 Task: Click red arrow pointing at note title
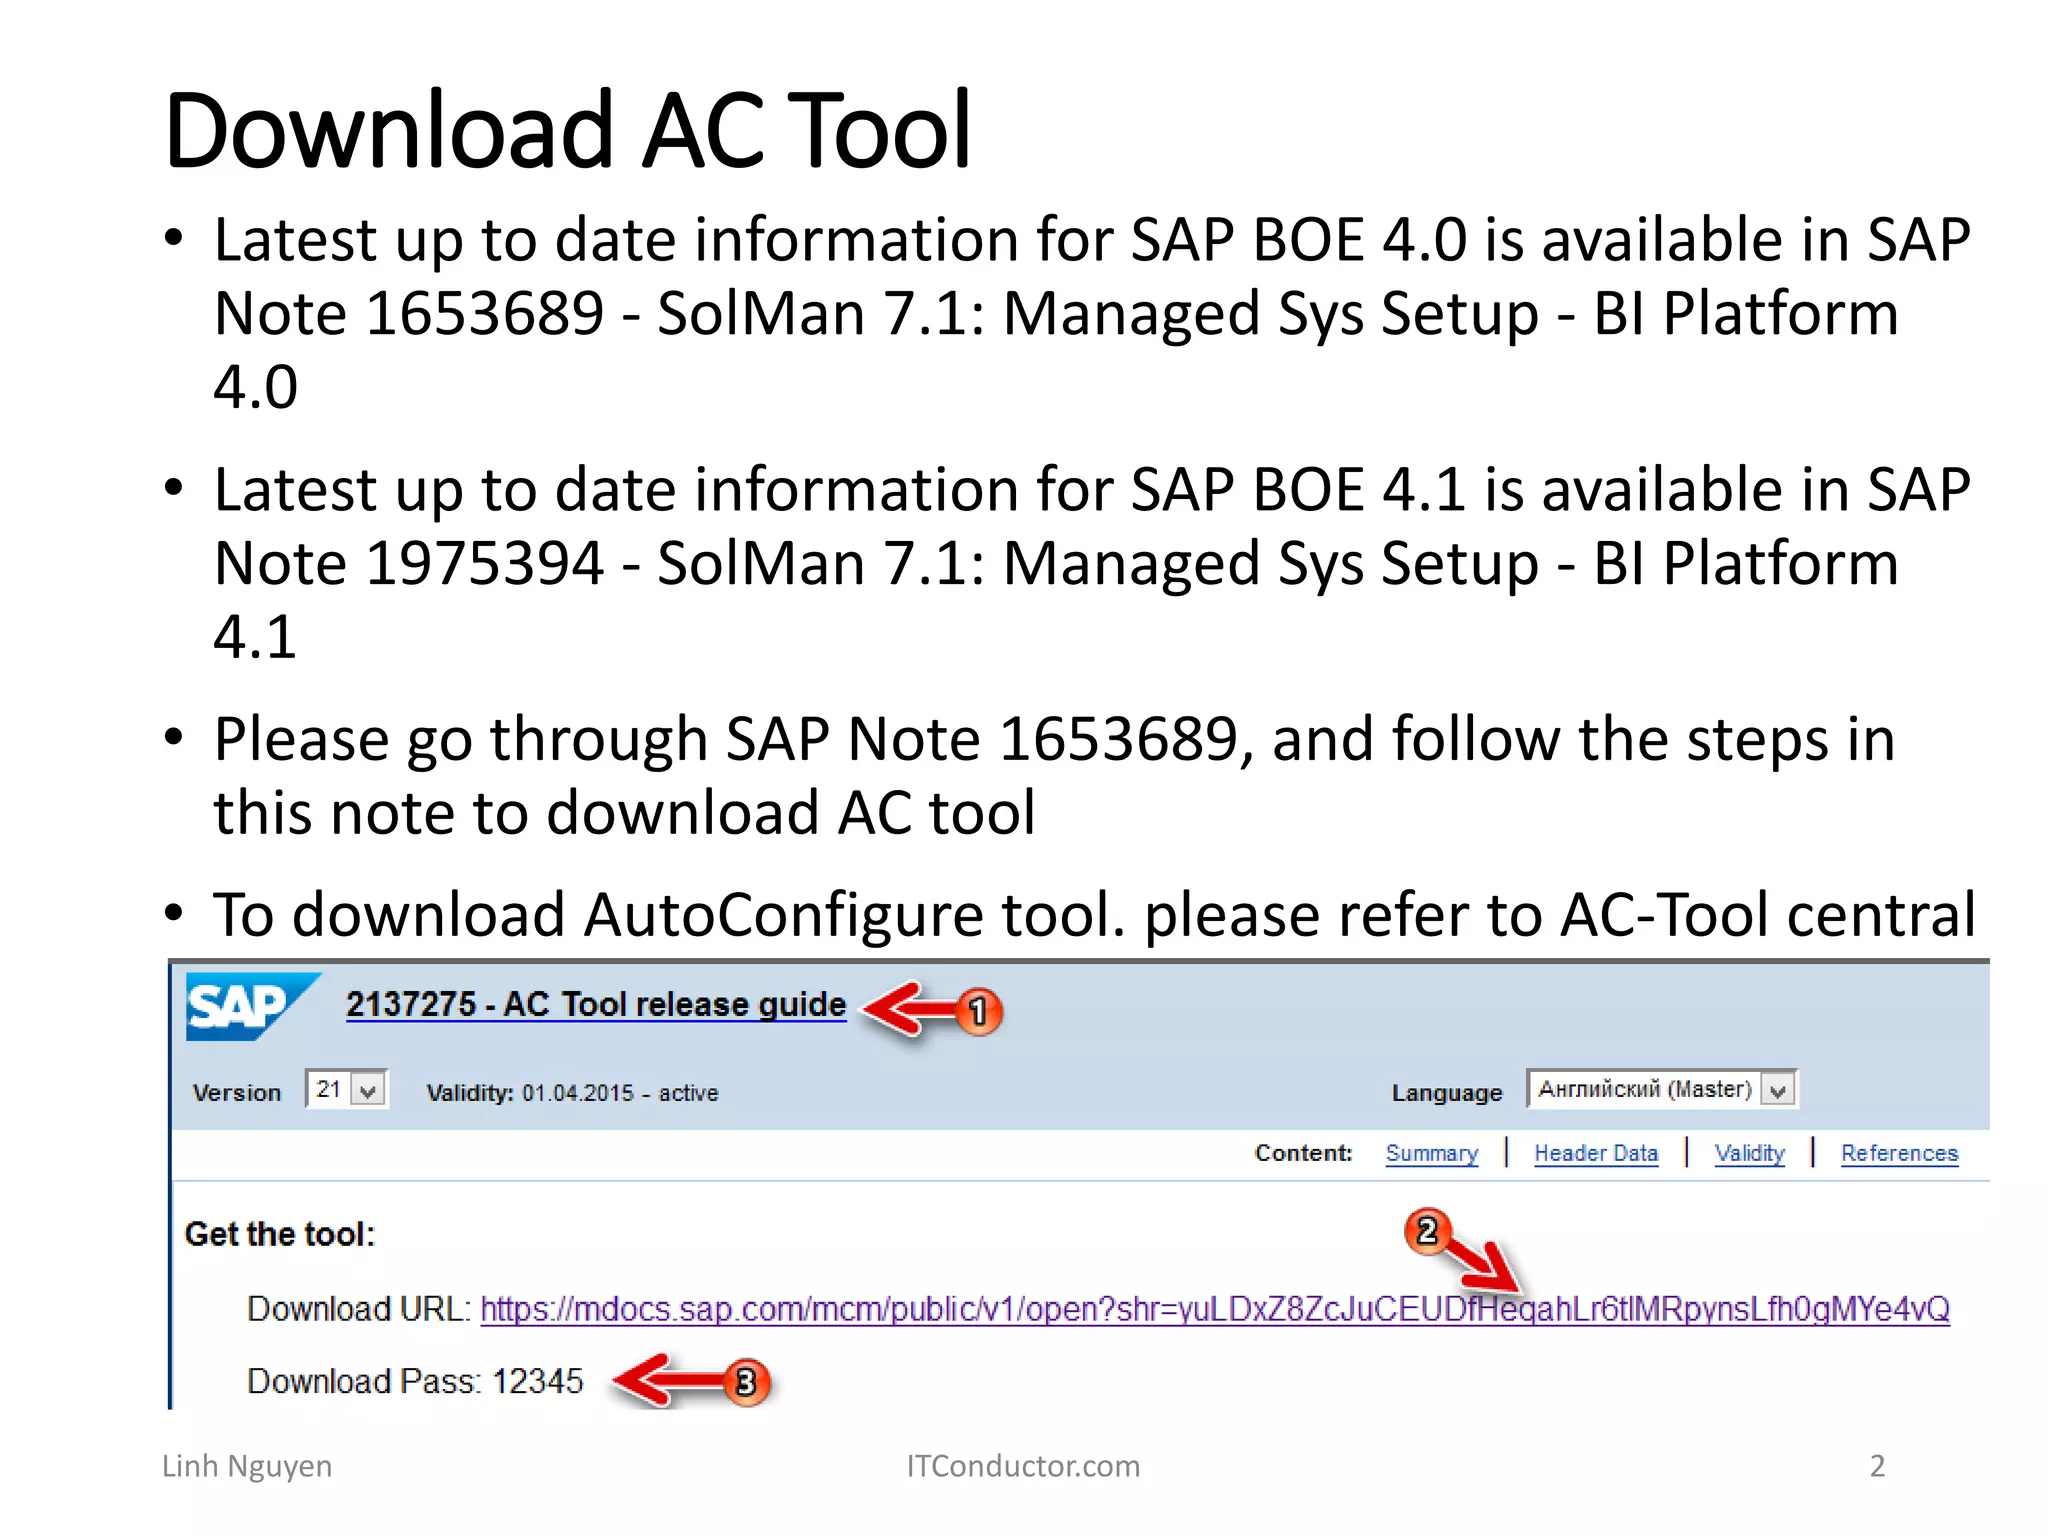pyautogui.click(x=905, y=1009)
